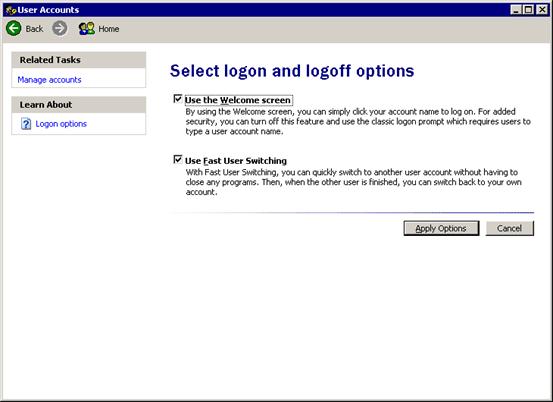Open the Logon options help link
This screenshot has height=402, width=553.
[x=61, y=124]
